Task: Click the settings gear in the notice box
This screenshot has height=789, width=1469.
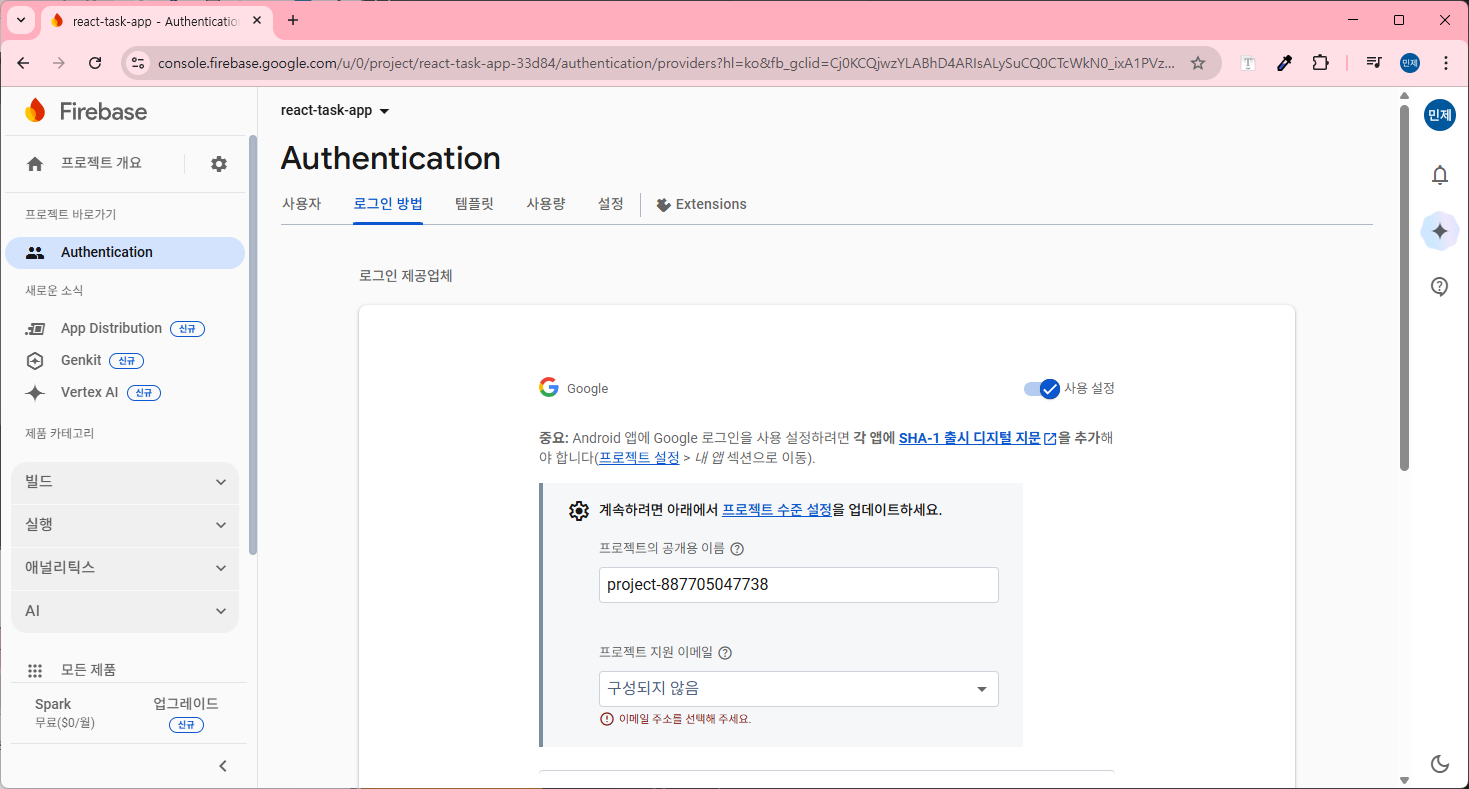Action: pyautogui.click(x=579, y=511)
